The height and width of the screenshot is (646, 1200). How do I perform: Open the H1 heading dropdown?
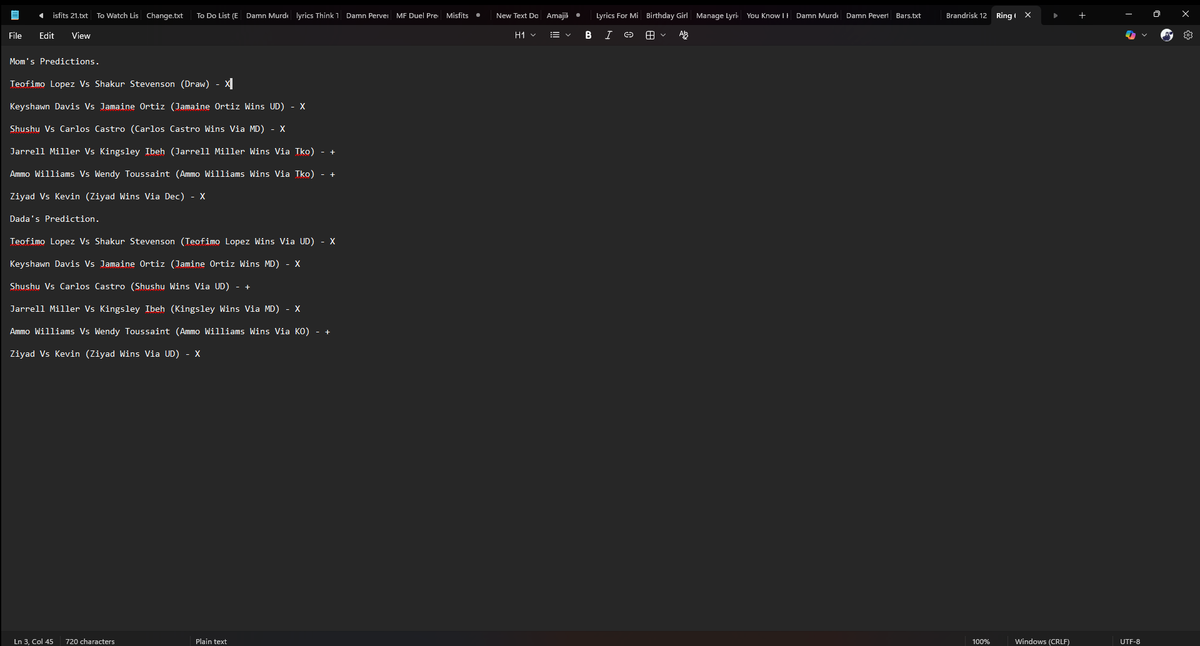525,35
